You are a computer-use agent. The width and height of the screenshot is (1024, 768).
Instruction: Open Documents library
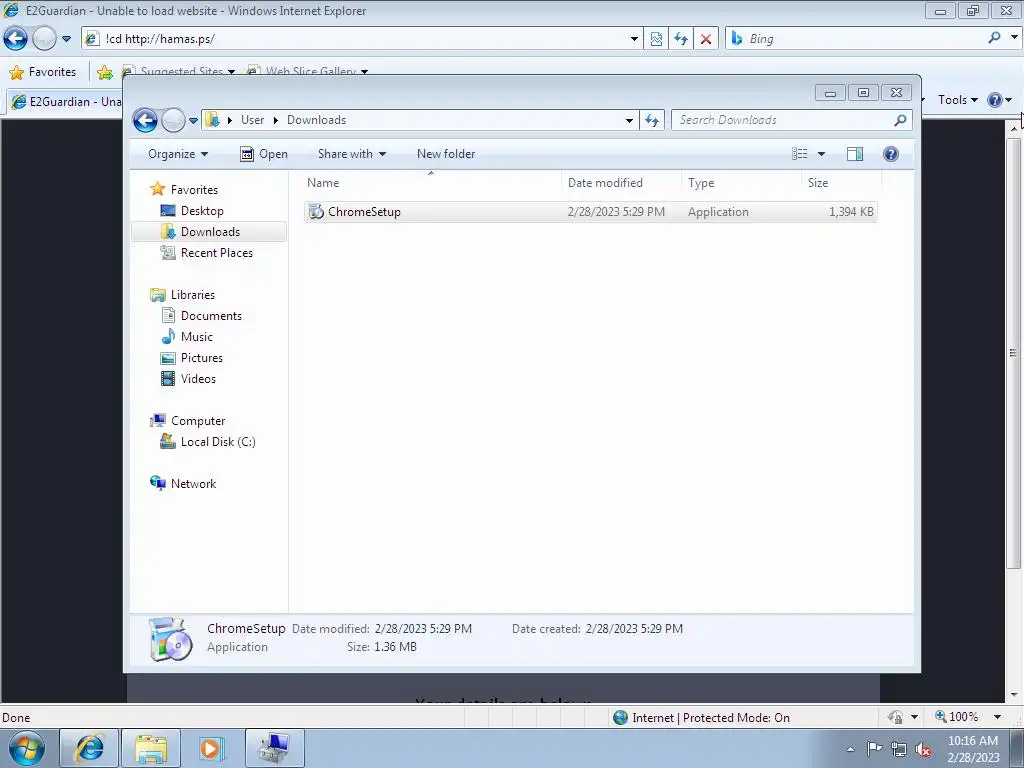tap(210, 316)
